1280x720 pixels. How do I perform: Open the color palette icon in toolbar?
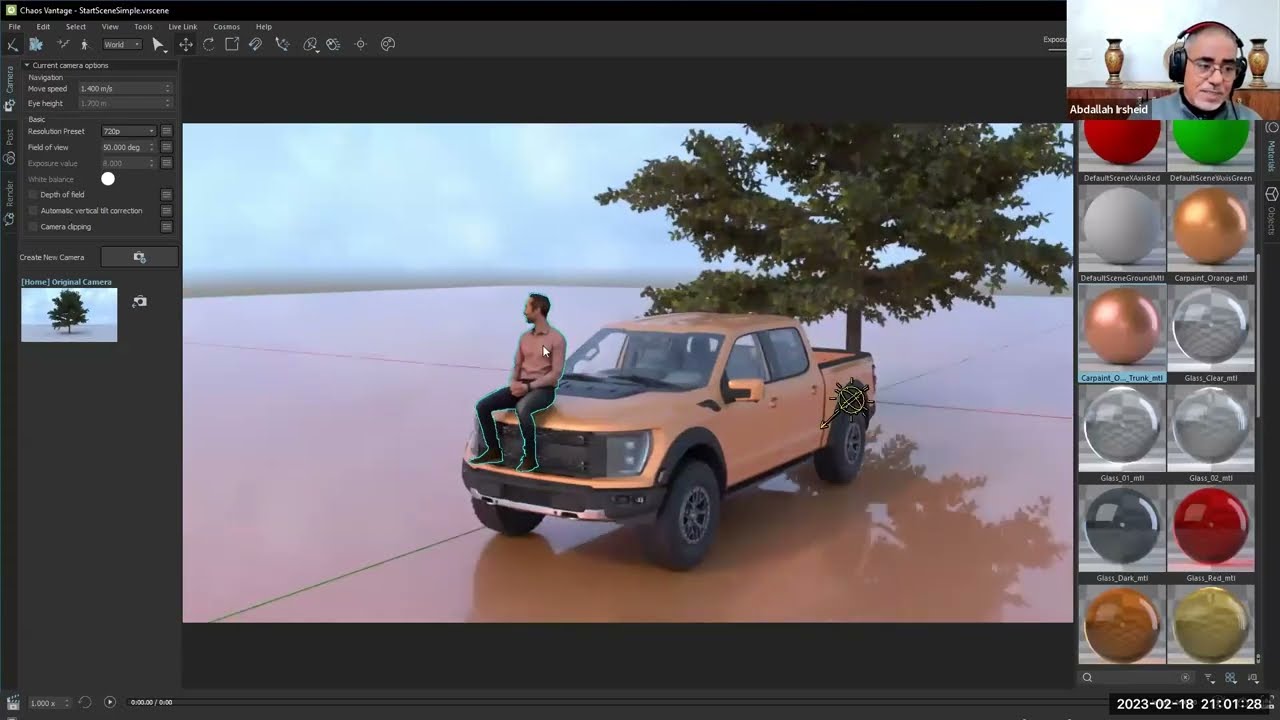click(x=388, y=44)
